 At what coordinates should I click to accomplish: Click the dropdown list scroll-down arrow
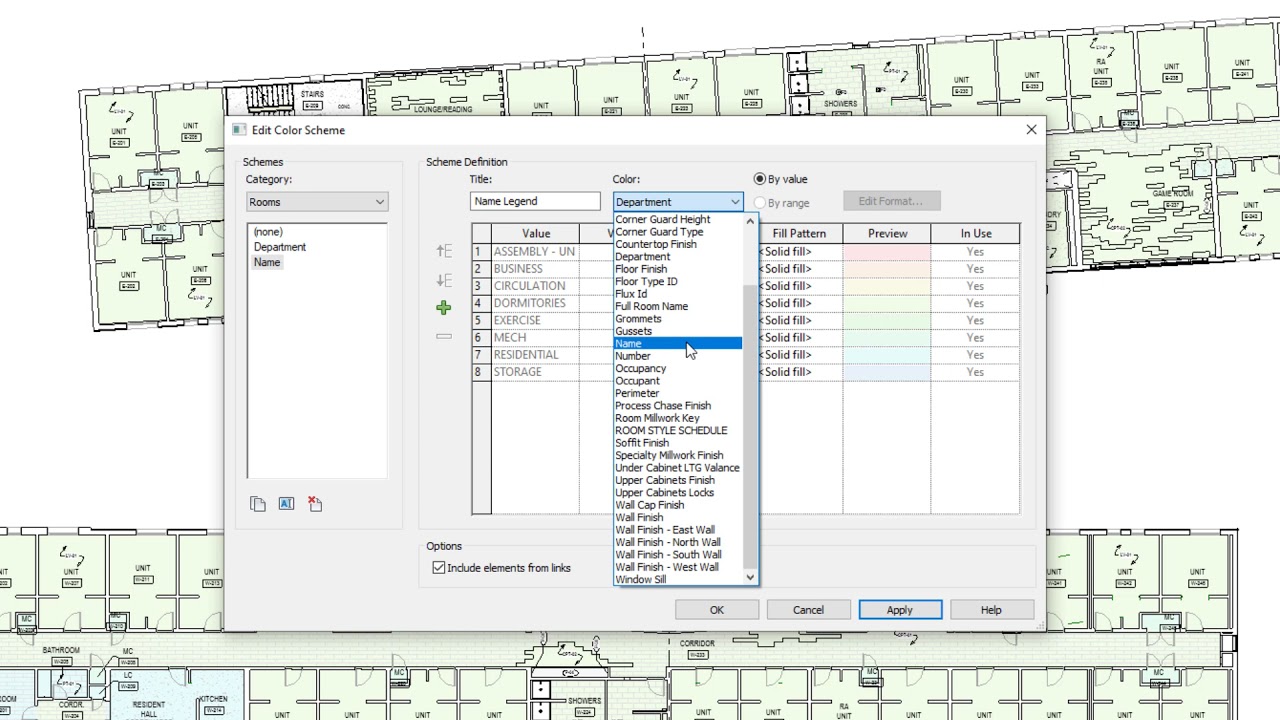point(750,577)
